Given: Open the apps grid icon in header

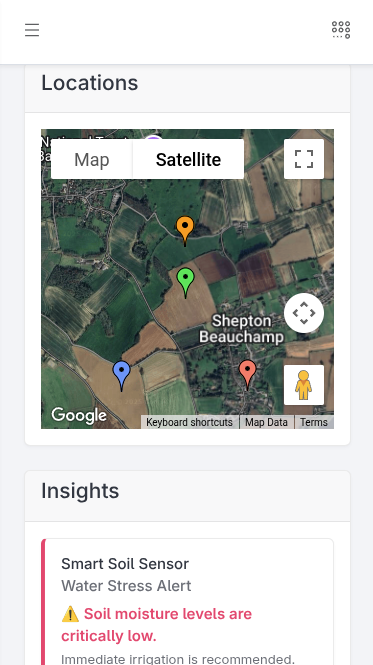Looking at the screenshot, I should [x=341, y=30].
